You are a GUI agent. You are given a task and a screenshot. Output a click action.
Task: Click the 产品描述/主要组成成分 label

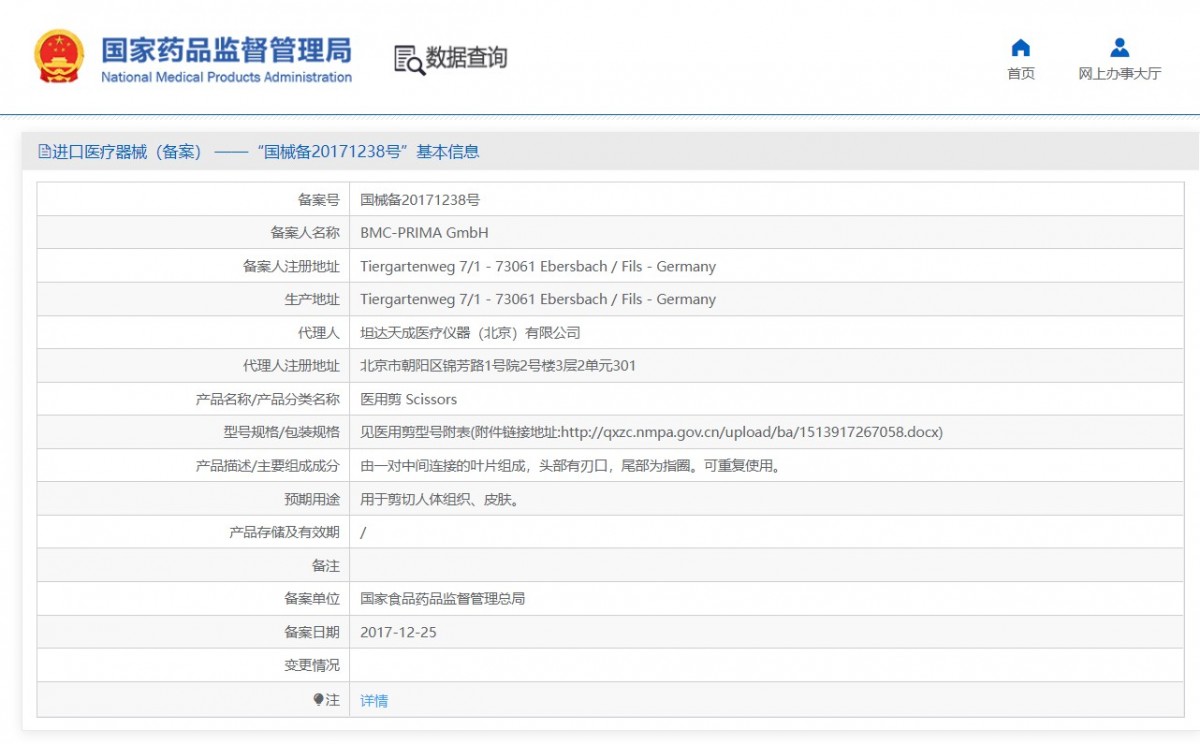tap(268, 466)
